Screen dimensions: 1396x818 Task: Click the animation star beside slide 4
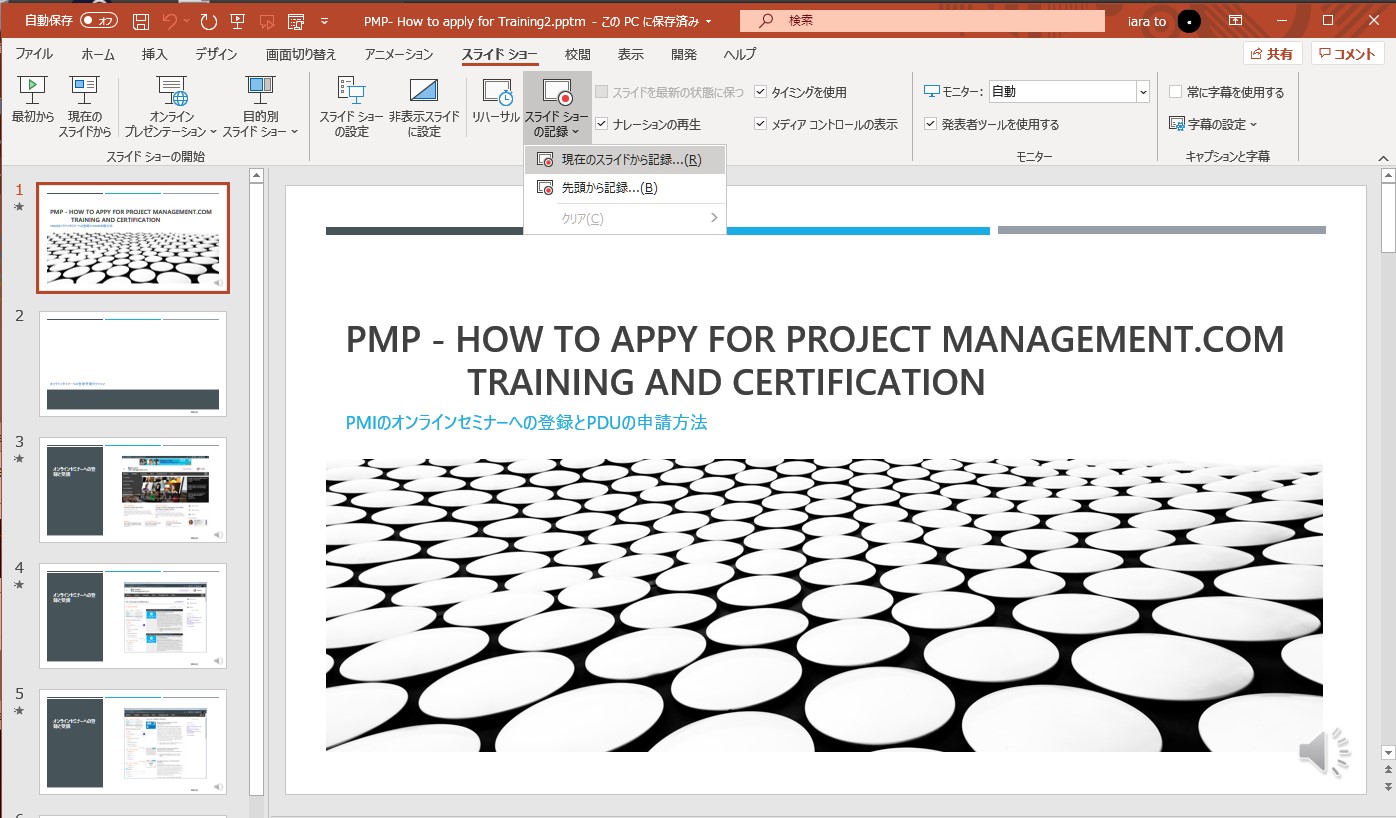tap(19, 584)
